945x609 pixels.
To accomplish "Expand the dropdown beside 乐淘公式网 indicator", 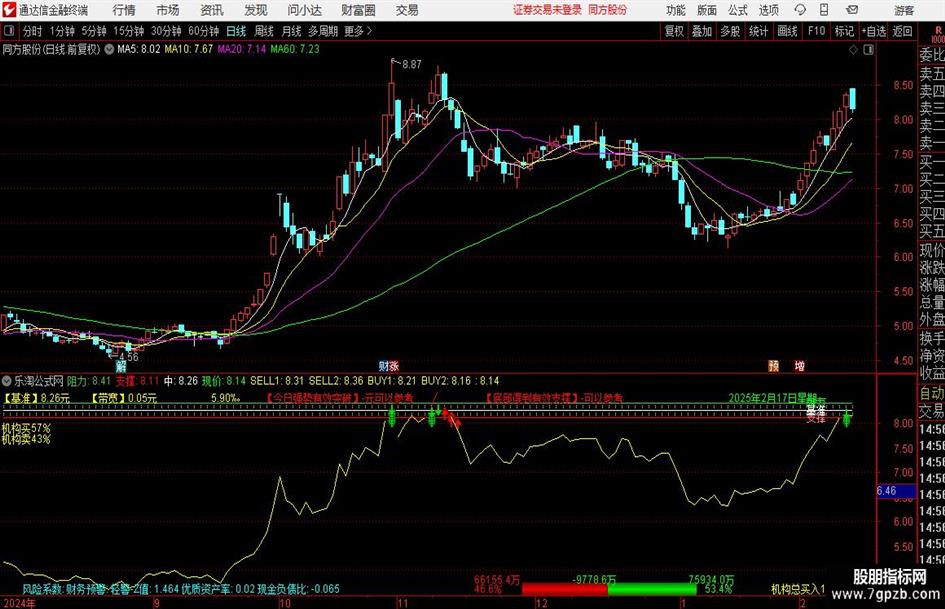I will pyautogui.click(x=7, y=381).
